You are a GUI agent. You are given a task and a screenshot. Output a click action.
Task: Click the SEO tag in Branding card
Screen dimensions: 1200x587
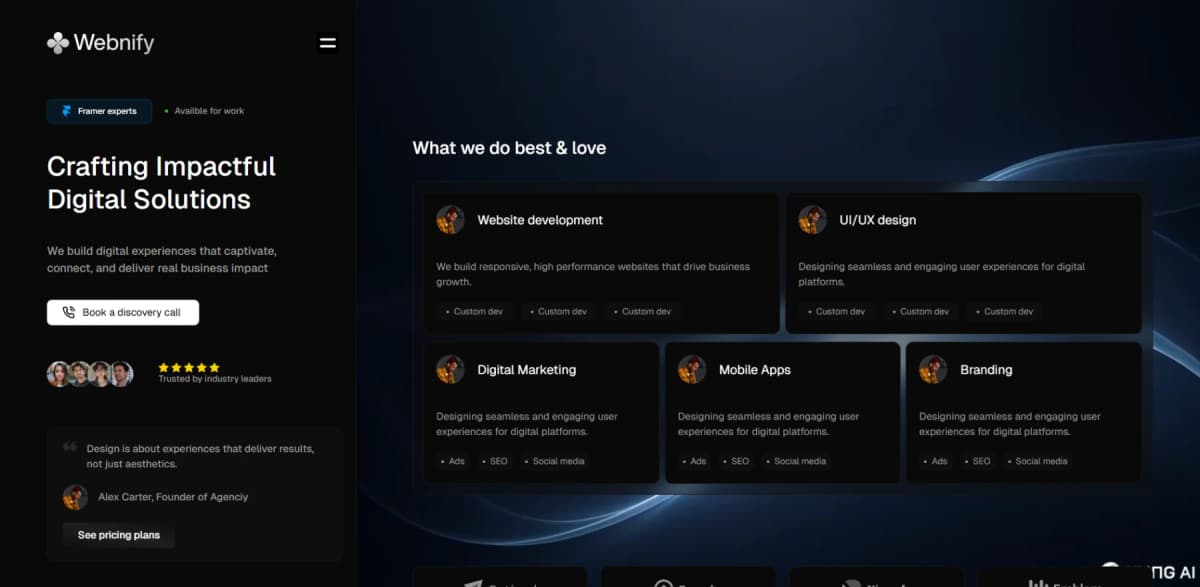(979, 461)
